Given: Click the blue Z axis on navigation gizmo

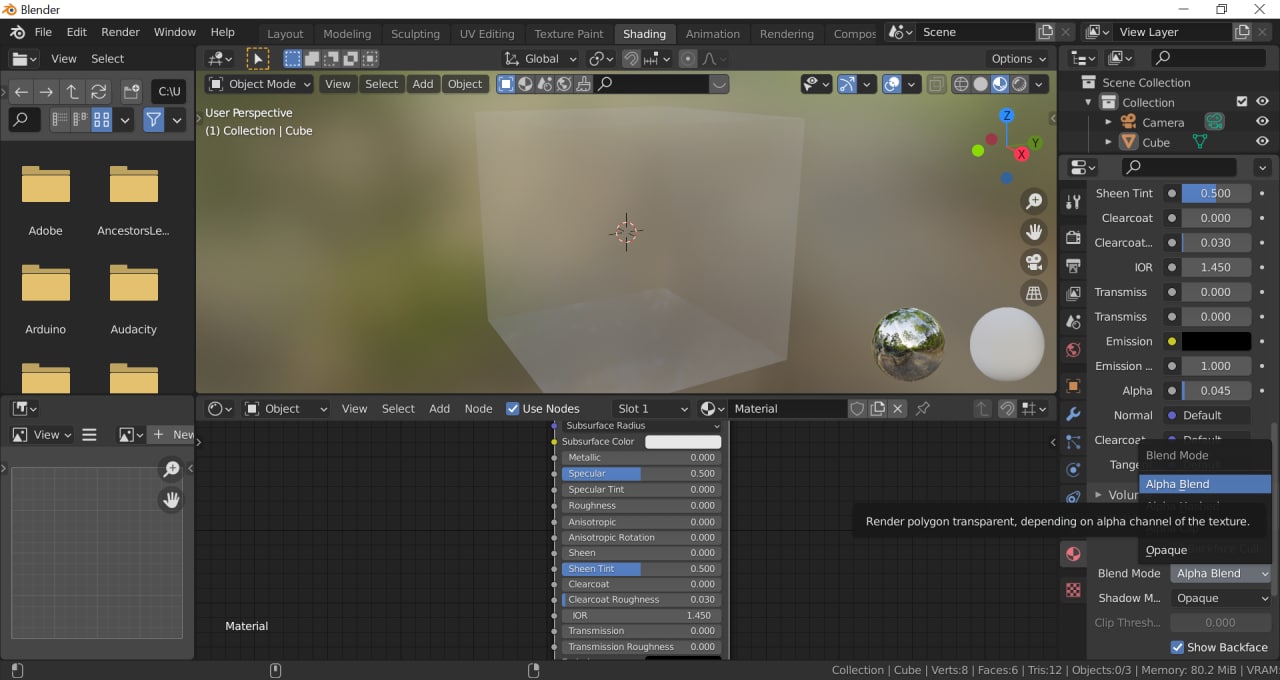Looking at the screenshot, I should (1007, 116).
